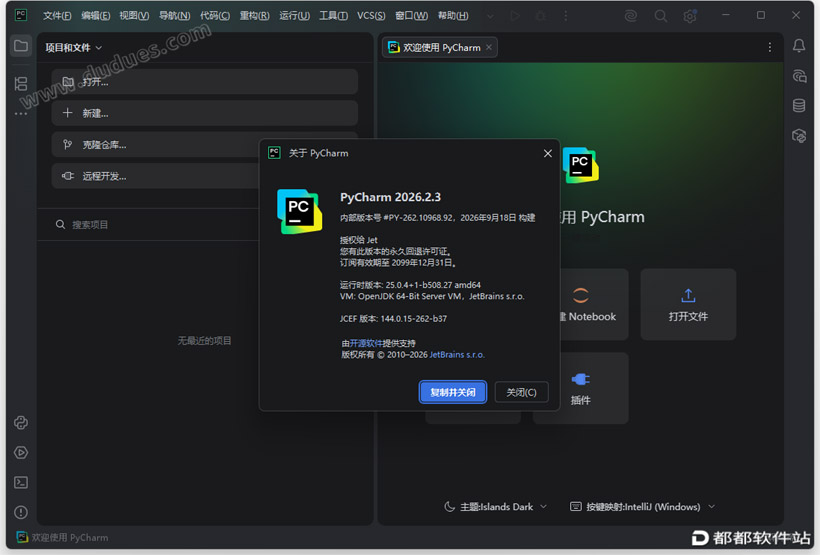
Task: Open the View menu
Action: 134,16
